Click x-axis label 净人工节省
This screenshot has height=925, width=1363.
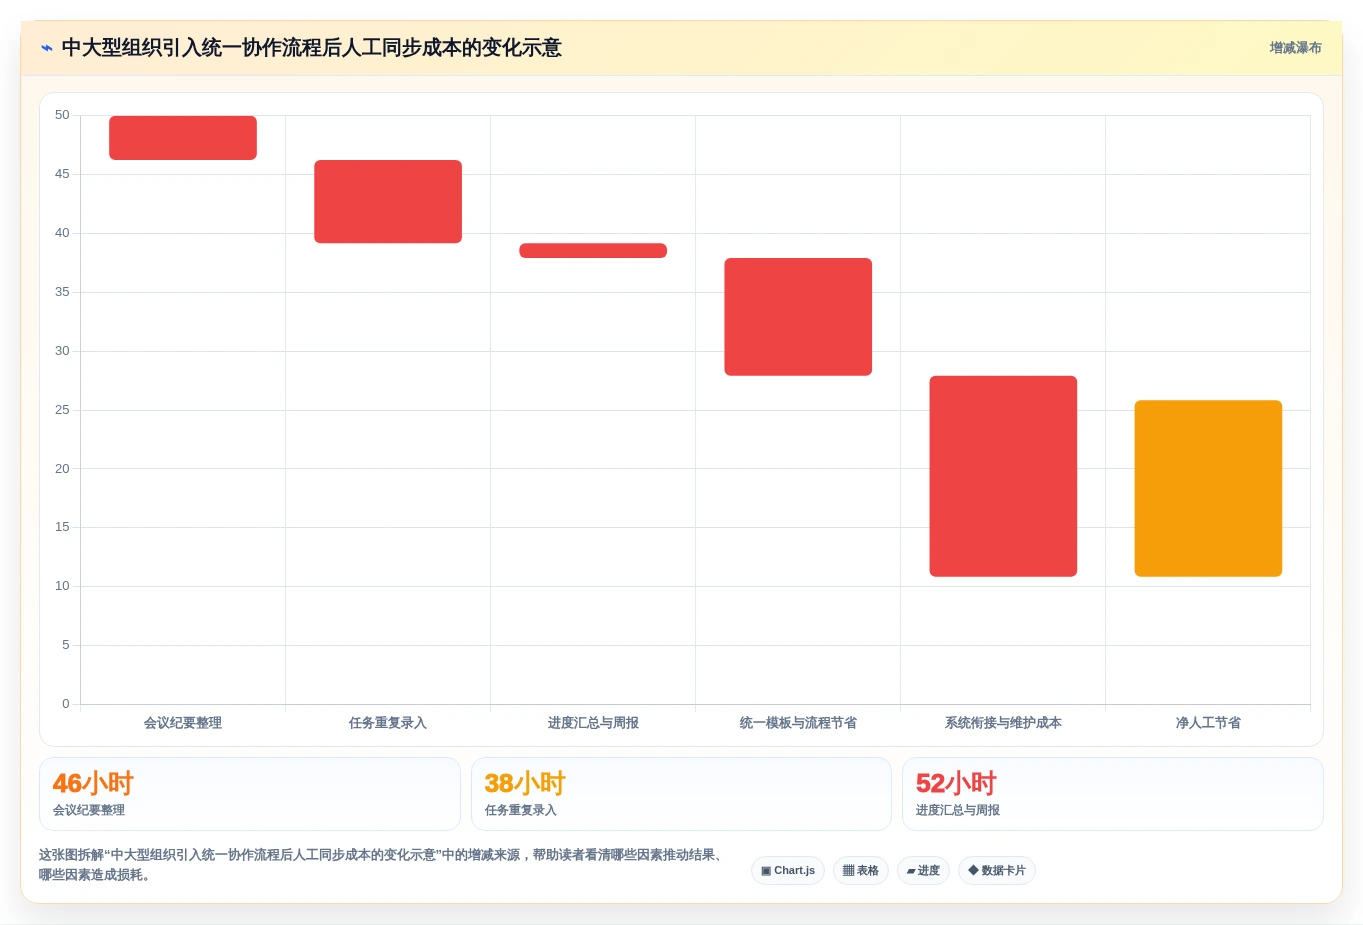point(1208,723)
